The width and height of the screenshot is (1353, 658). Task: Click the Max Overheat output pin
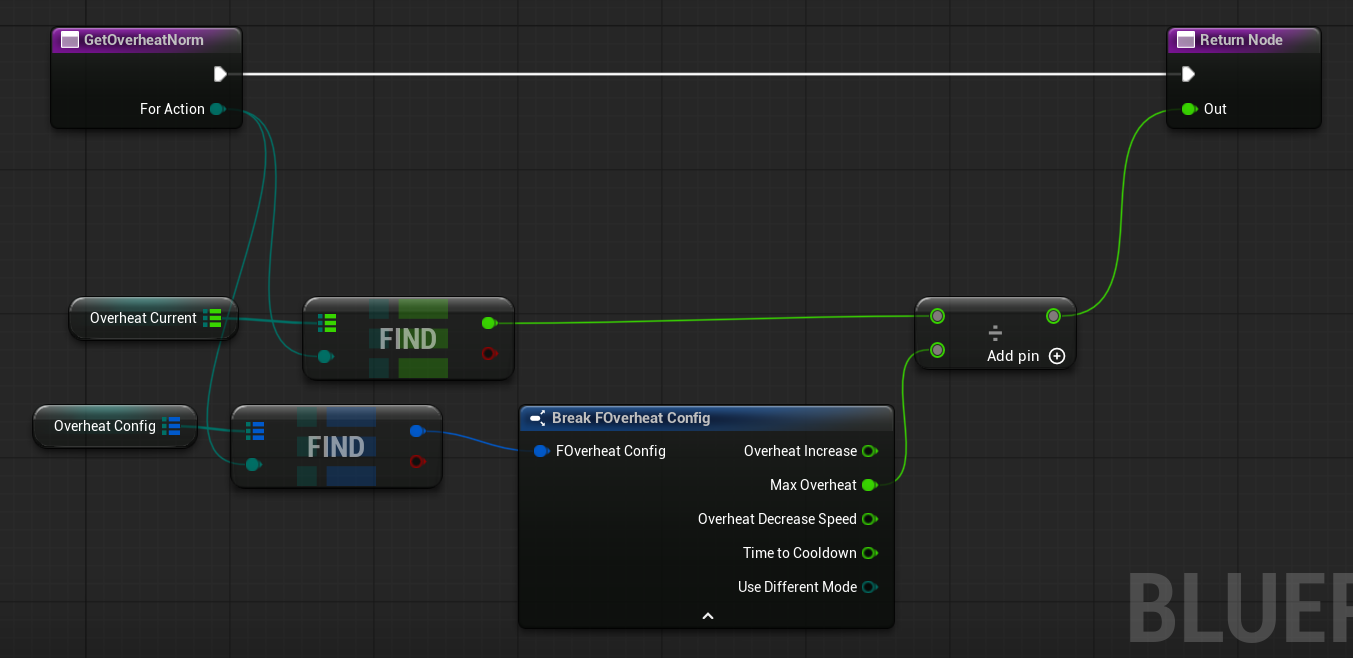869,485
